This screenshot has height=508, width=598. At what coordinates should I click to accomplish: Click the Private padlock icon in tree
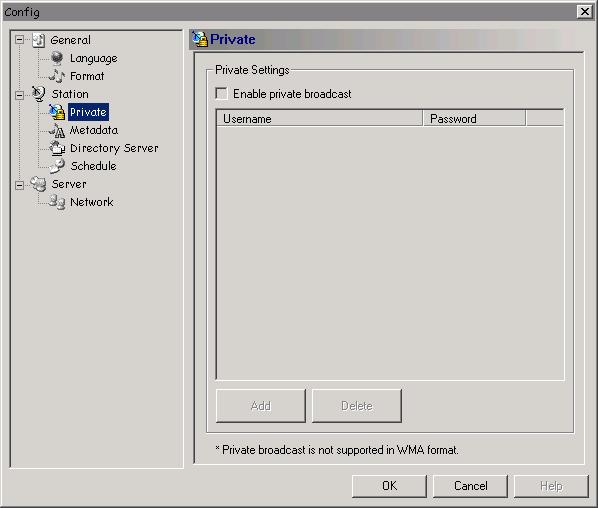(x=57, y=112)
